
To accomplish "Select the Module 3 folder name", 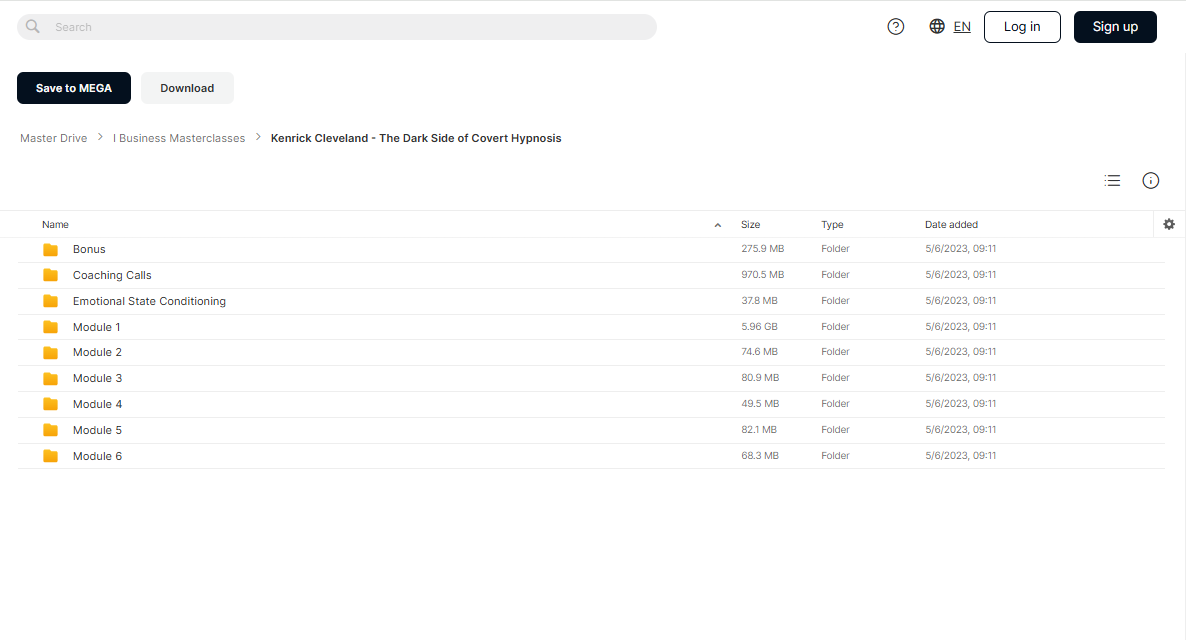I will pyautogui.click(x=97, y=378).
